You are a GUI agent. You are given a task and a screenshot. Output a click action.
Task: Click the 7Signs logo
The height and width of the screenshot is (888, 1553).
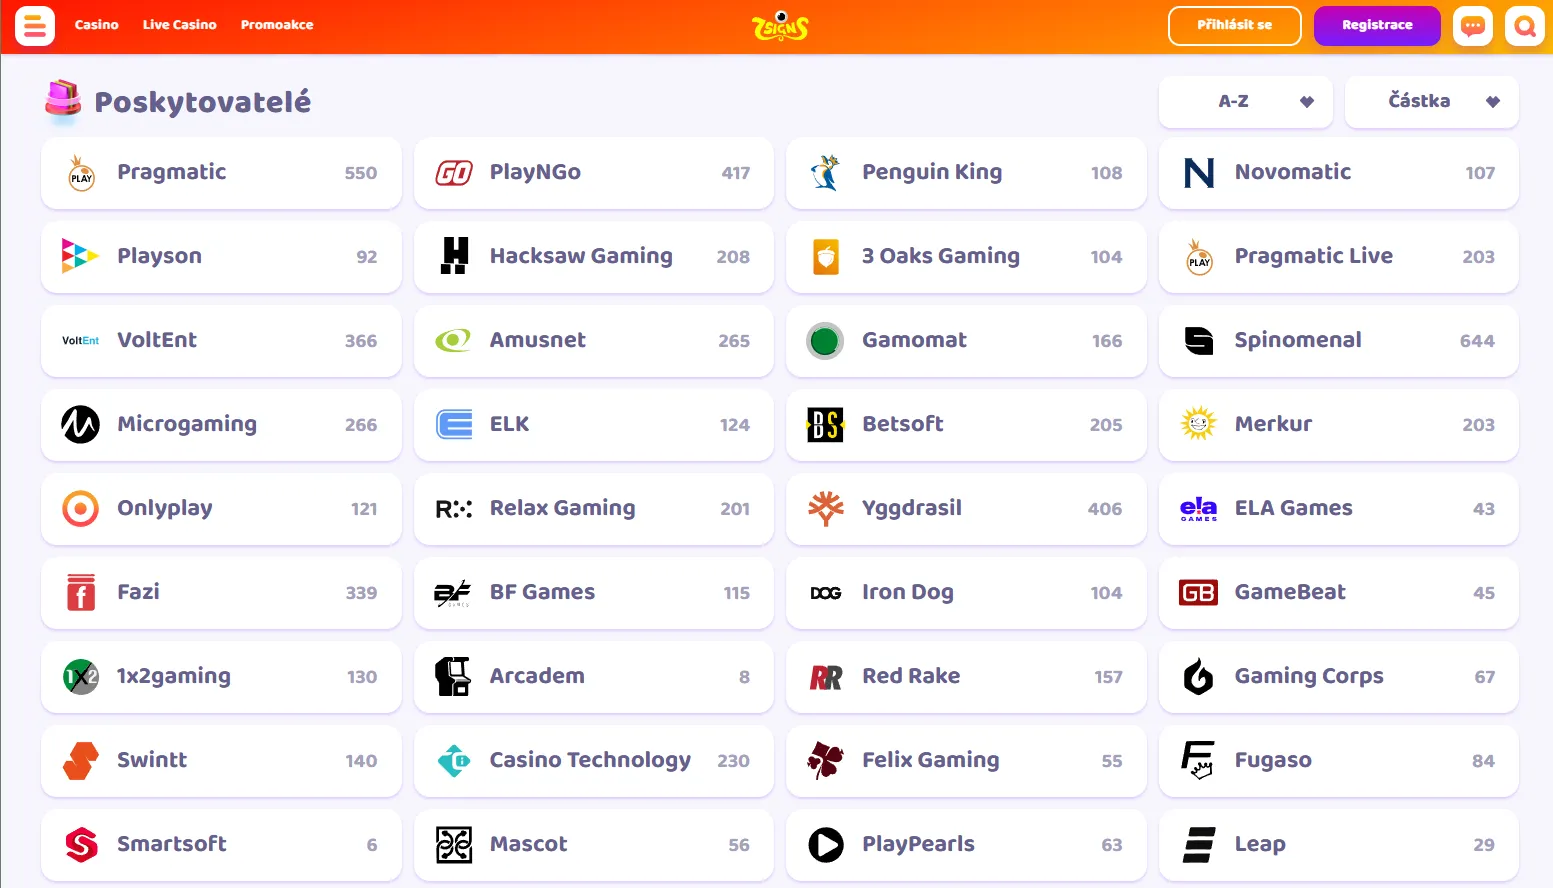point(780,26)
